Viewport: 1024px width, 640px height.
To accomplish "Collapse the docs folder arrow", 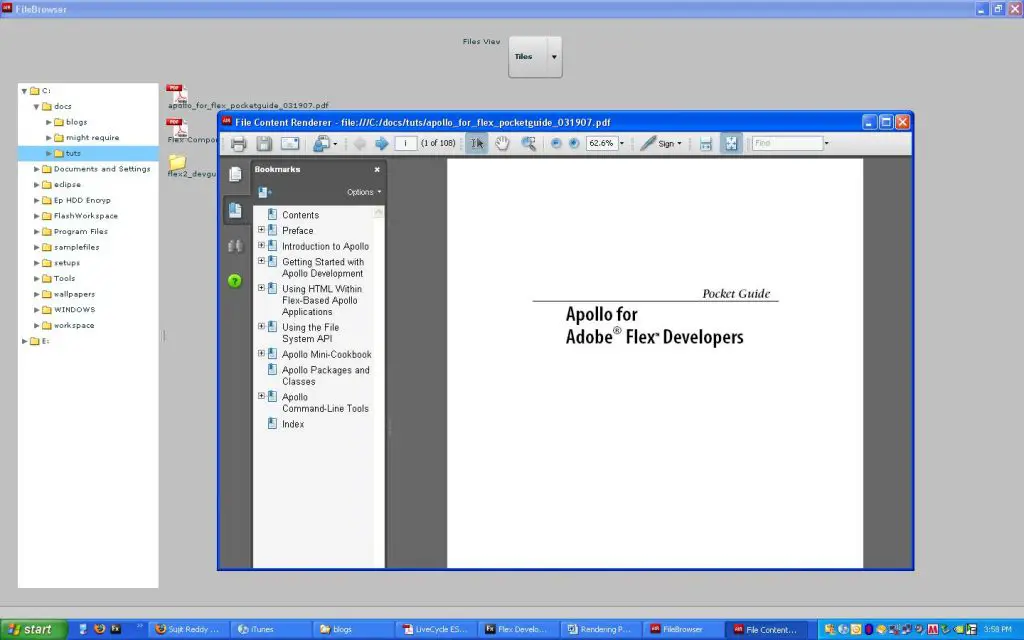I will (37, 106).
